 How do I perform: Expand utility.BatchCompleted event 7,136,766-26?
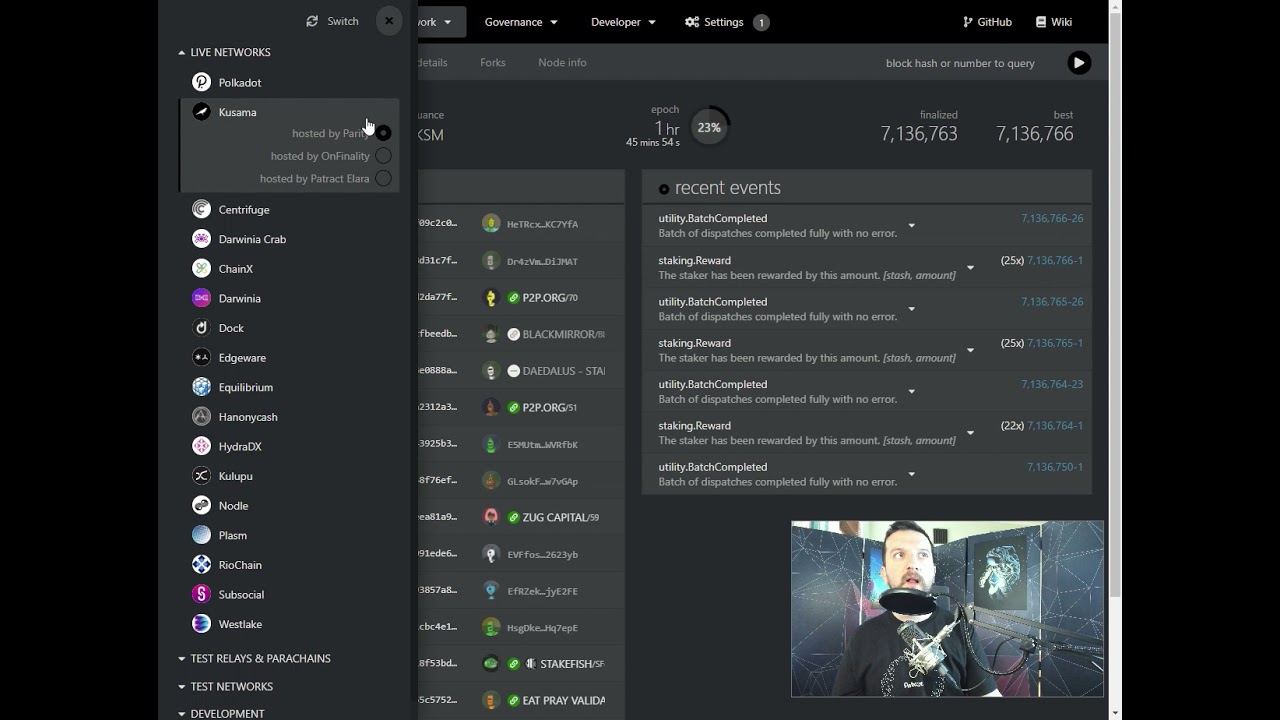click(911, 226)
